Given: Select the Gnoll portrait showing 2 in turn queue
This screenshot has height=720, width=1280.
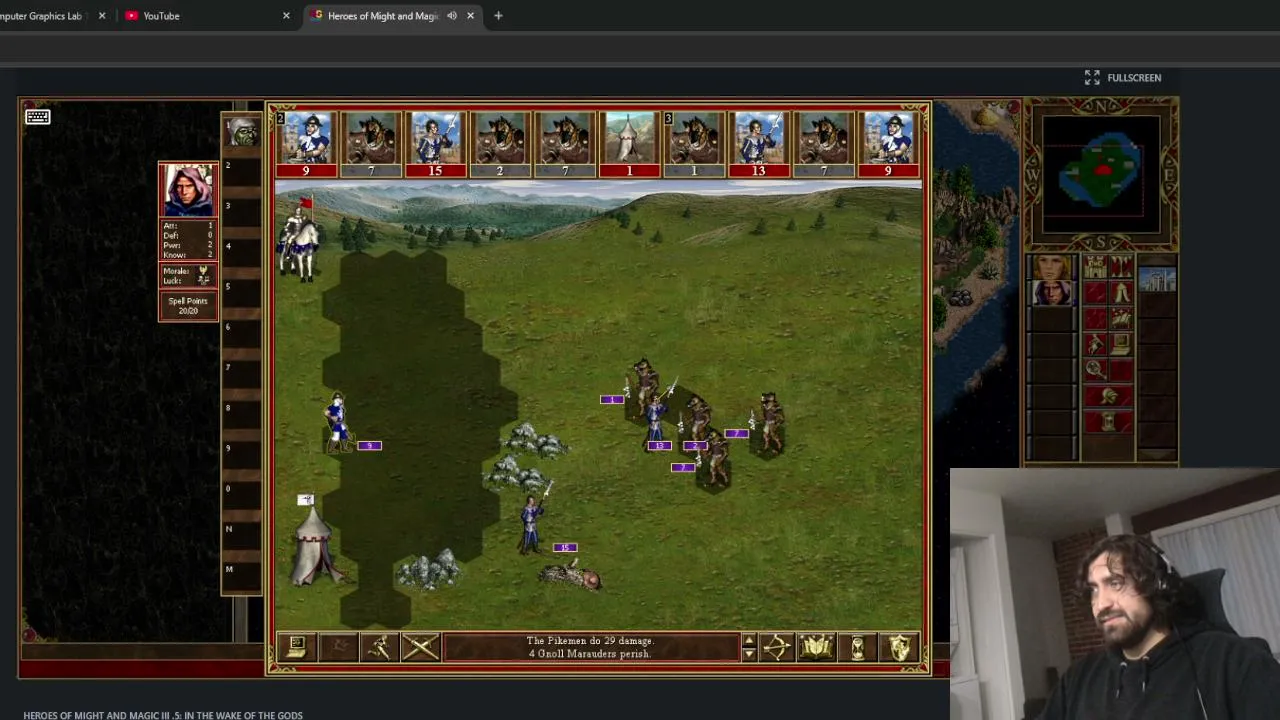Looking at the screenshot, I should pos(500,144).
